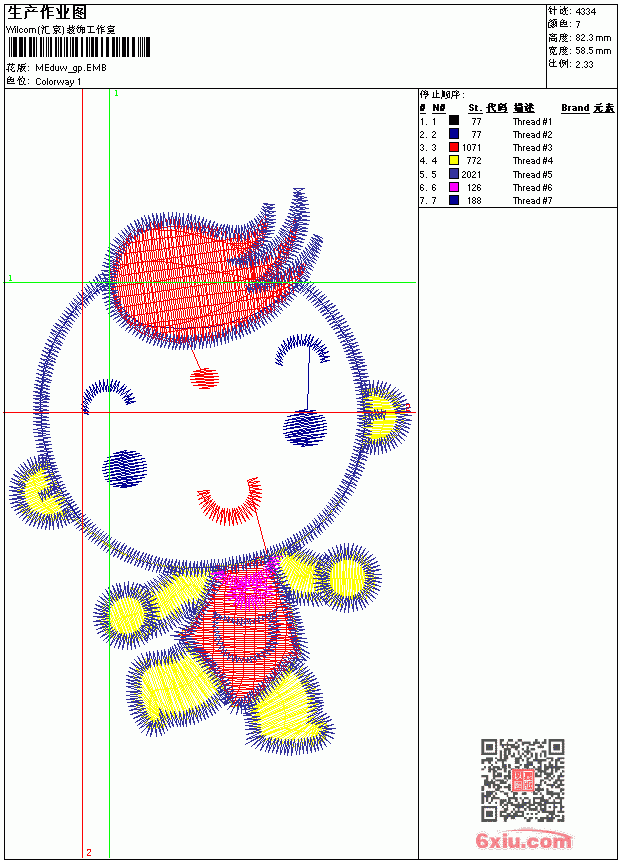The height and width of the screenshot is (860, 620).
Task: Click the barcode under the studio name
Action: (x=78, y=48)
